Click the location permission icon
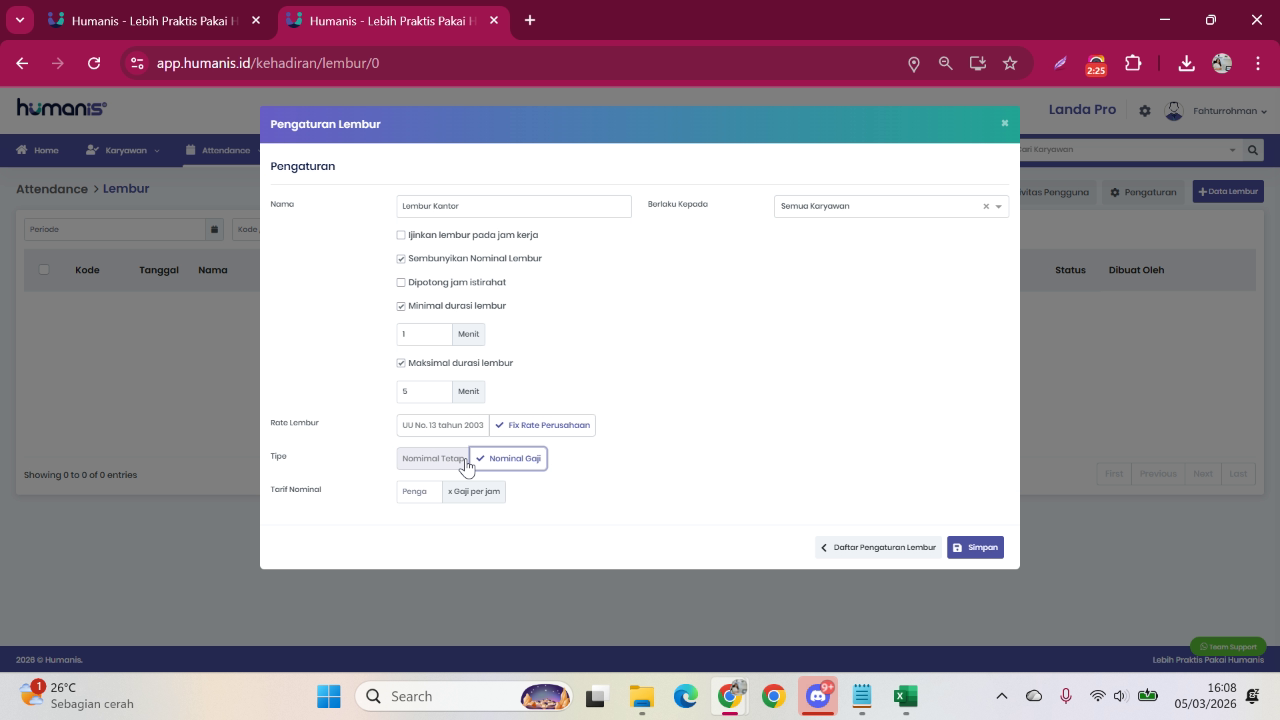1280x720 pixels. pyautogui.click(x=913, y=63)
